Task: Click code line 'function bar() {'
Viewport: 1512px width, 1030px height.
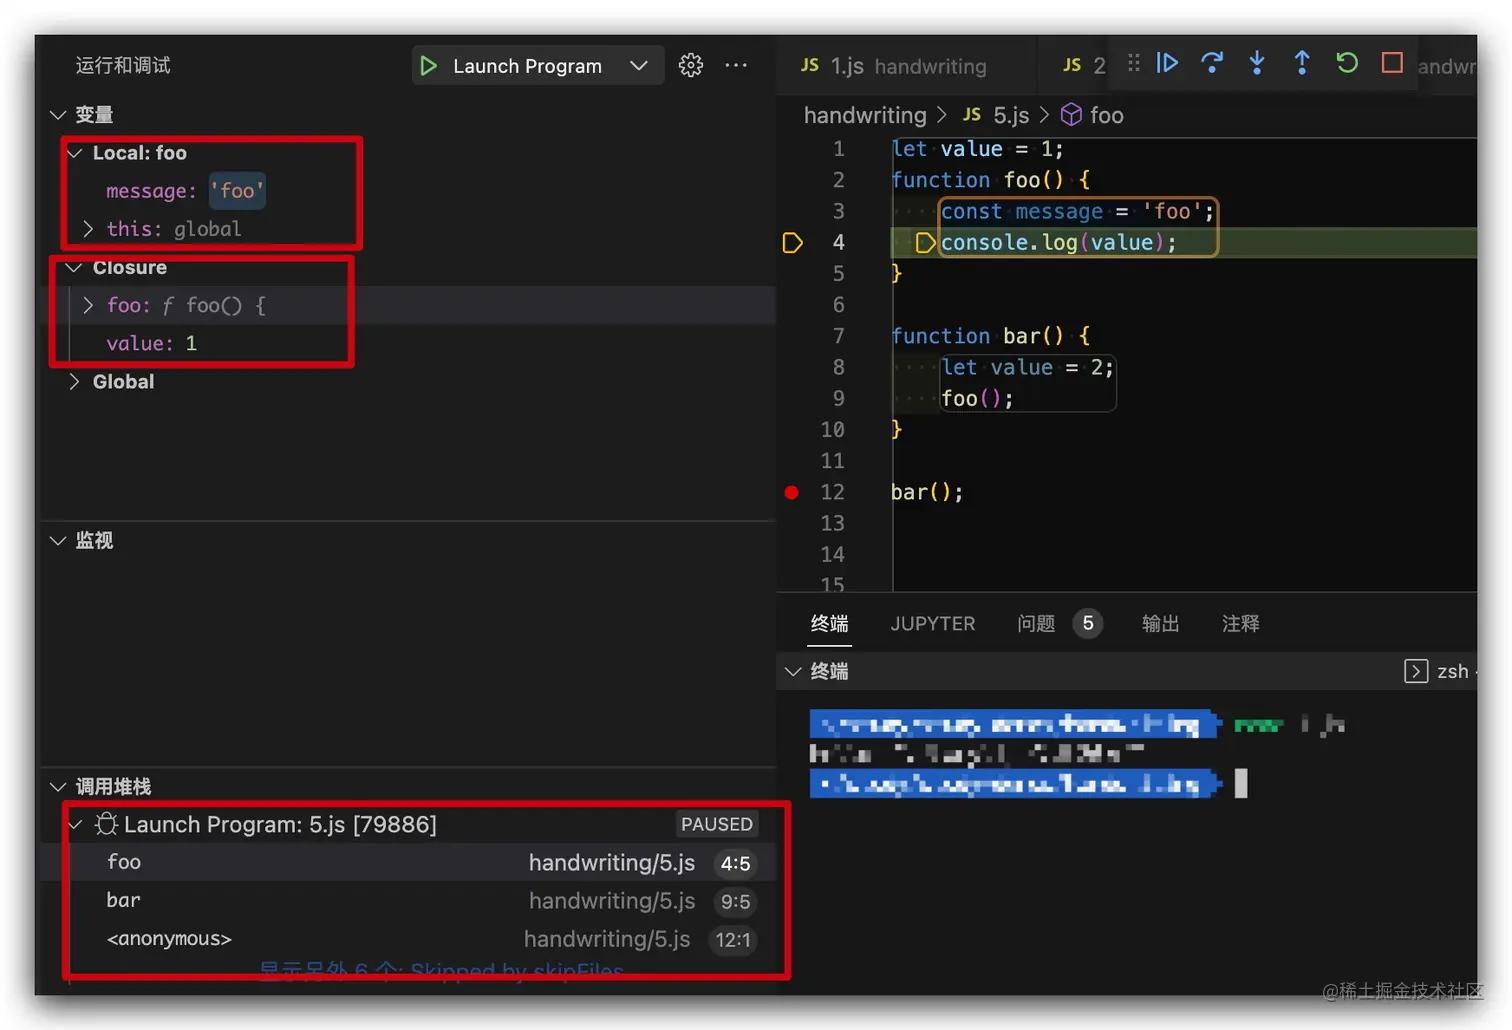Action: click(990, 336)
